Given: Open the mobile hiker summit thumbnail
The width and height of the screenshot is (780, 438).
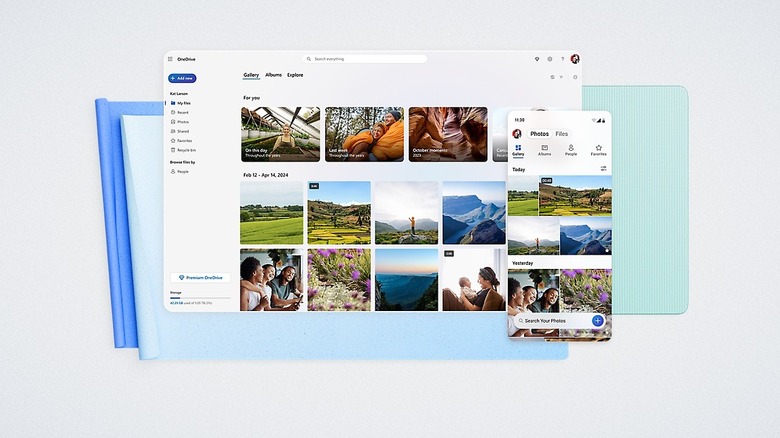Looking at the screenshot, I should (533, 236).
